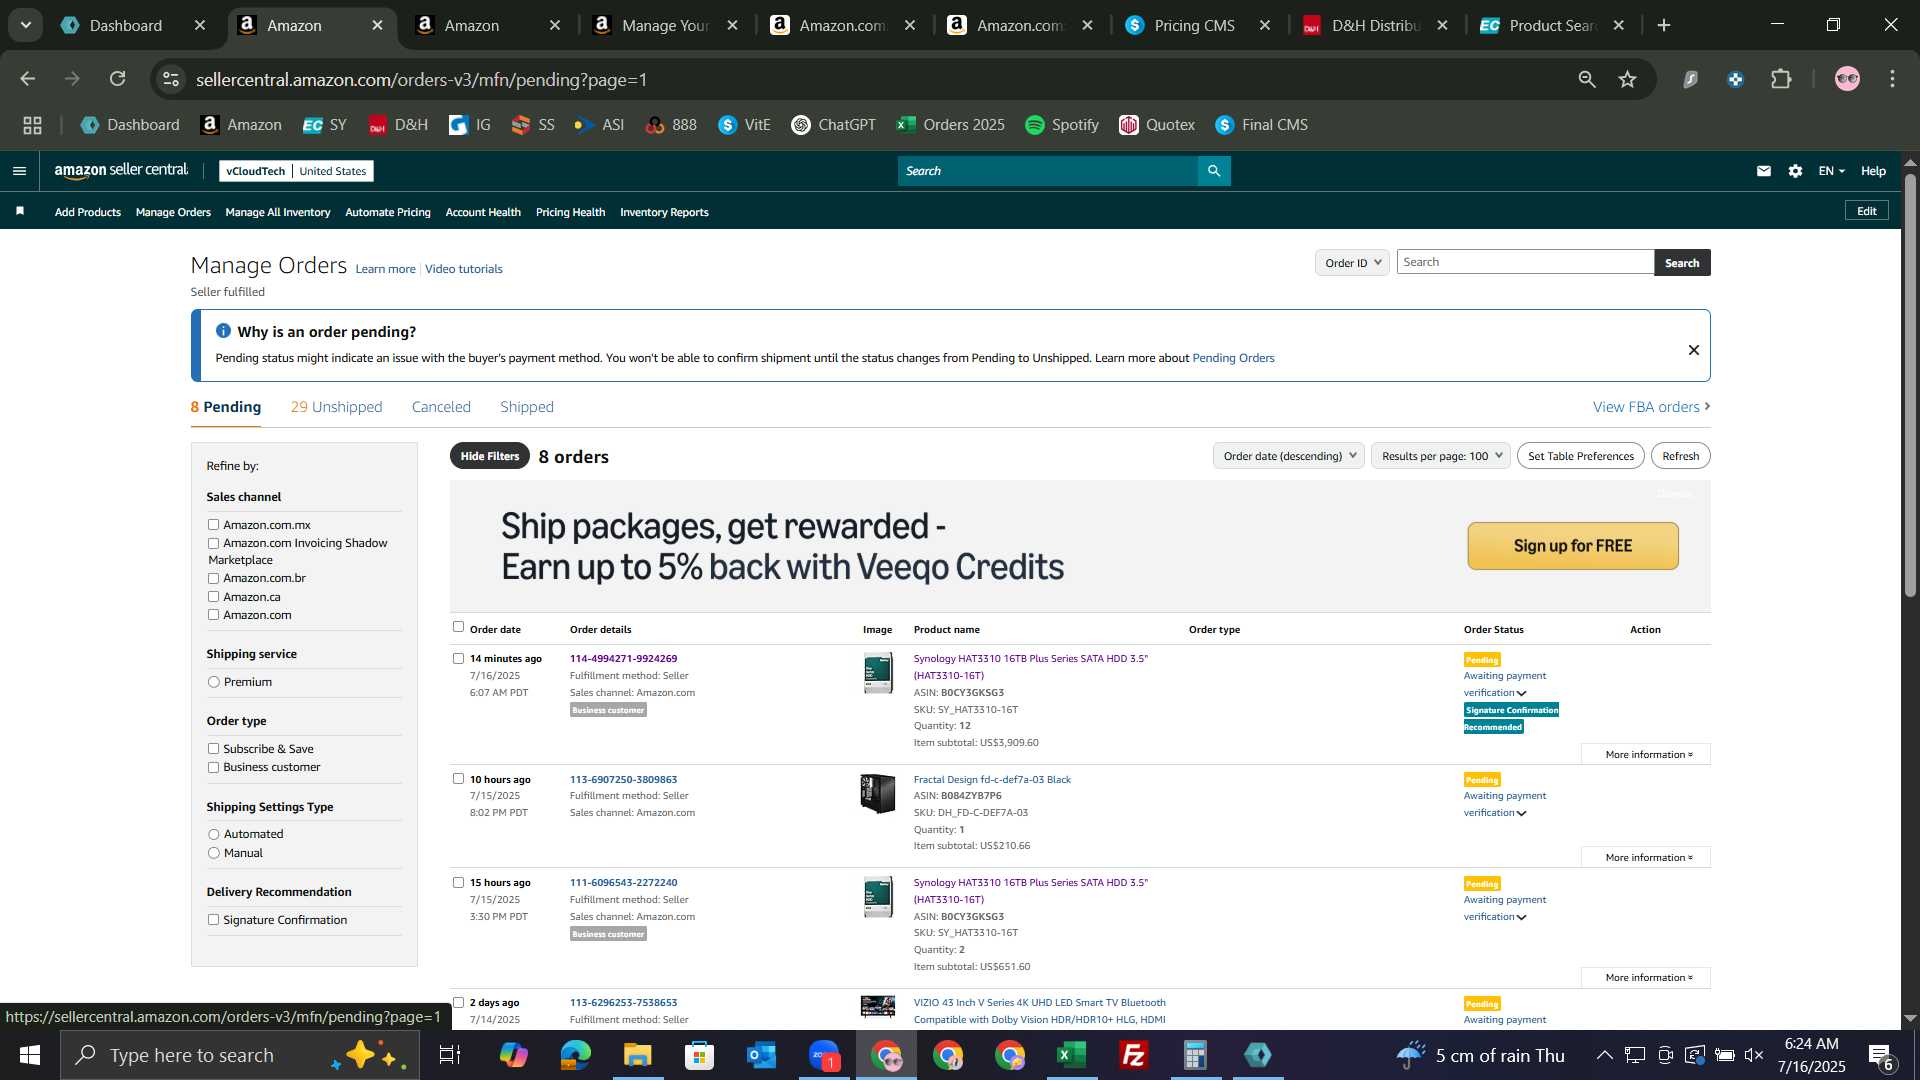Screen dimensions: 1920x1080
Task: Expand More information for Fractal Design order
Action: pyautogui.click(x=1647, y=857)
